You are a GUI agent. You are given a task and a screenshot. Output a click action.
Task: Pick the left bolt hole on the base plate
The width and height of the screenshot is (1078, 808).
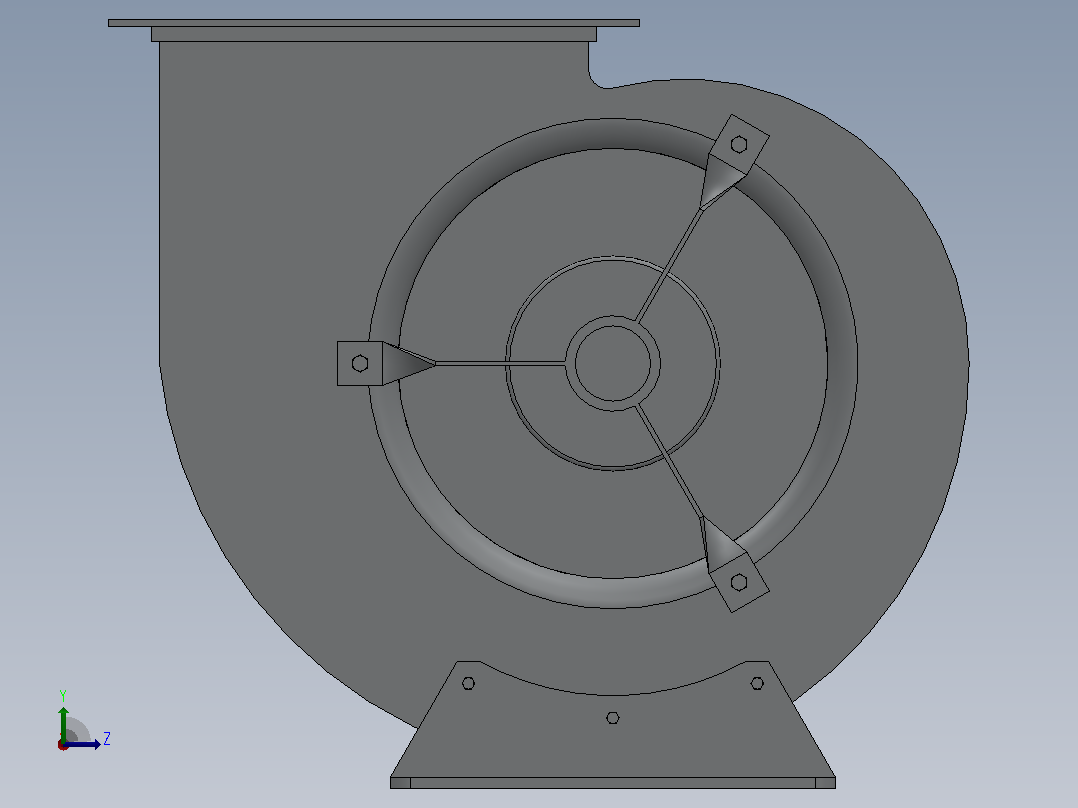[468, 683]
